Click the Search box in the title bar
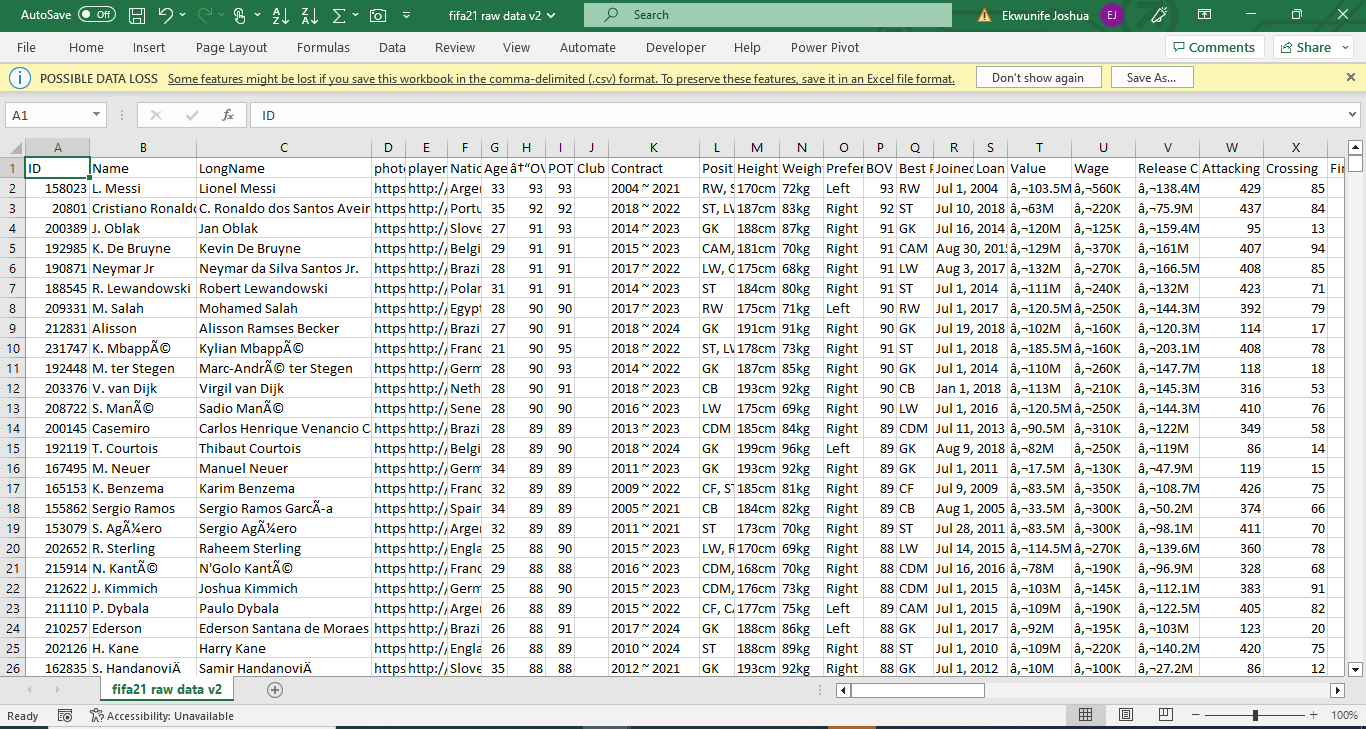 (768, 15)
